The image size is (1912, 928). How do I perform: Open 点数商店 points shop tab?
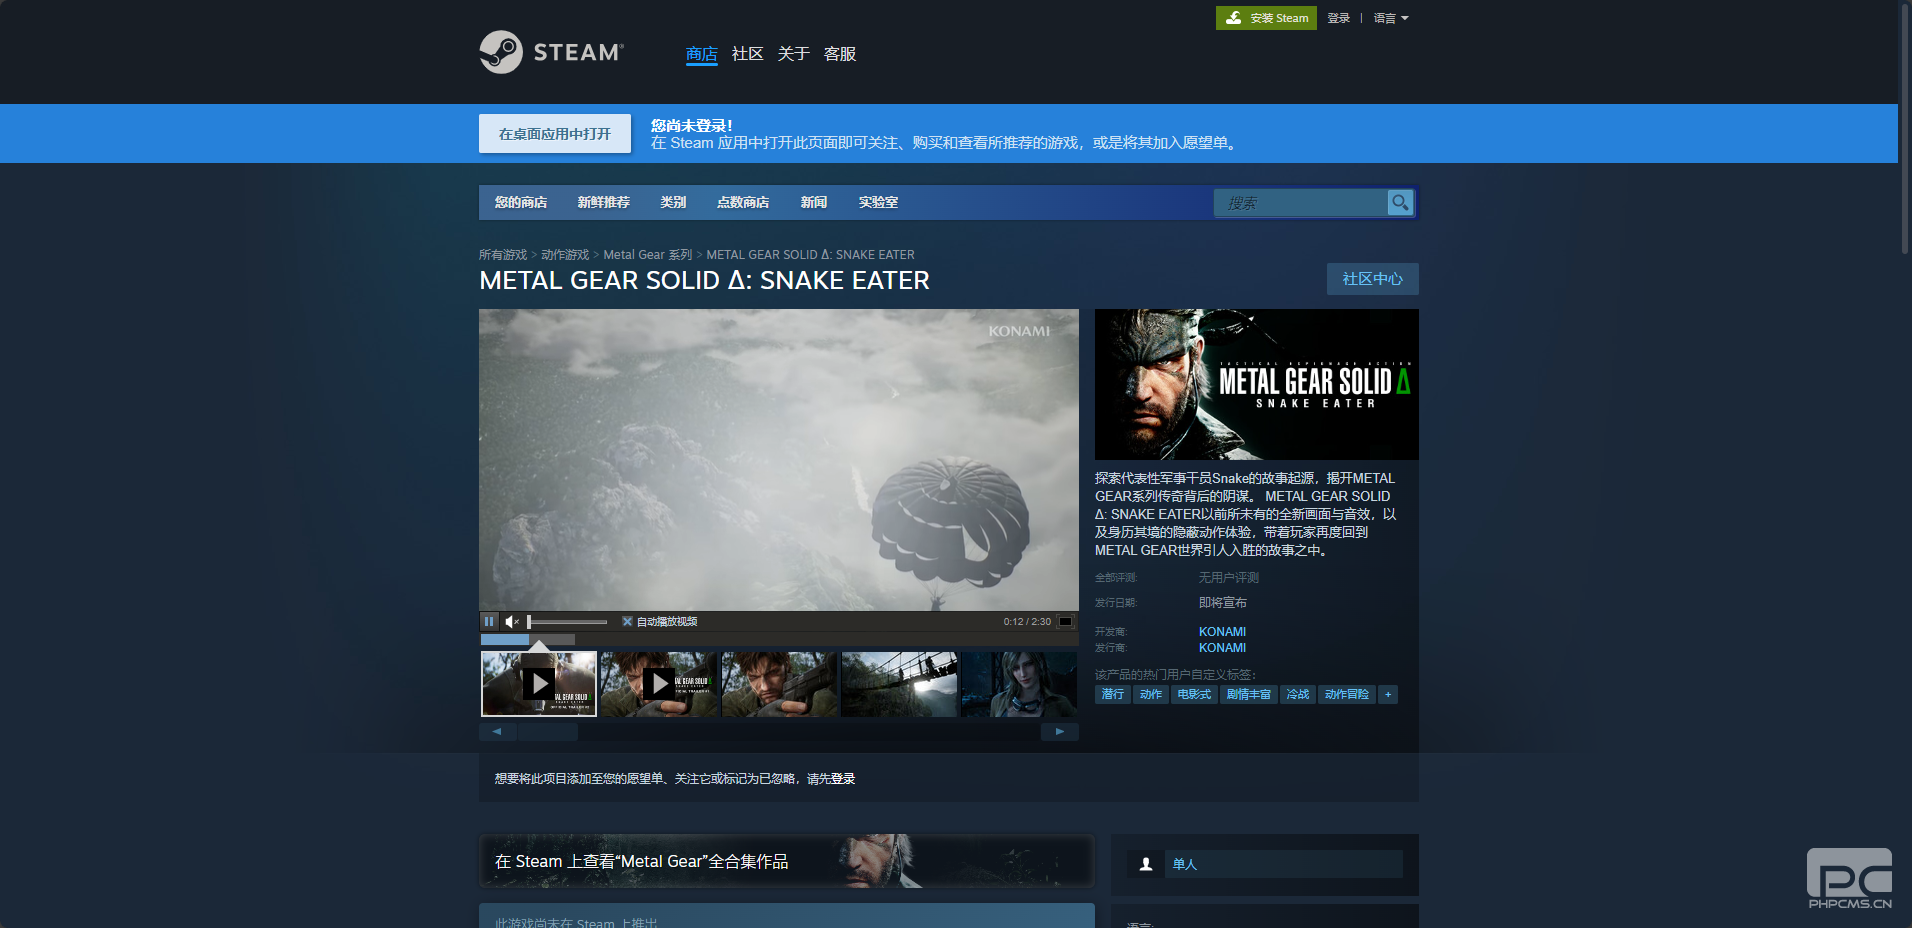(743, 202)
